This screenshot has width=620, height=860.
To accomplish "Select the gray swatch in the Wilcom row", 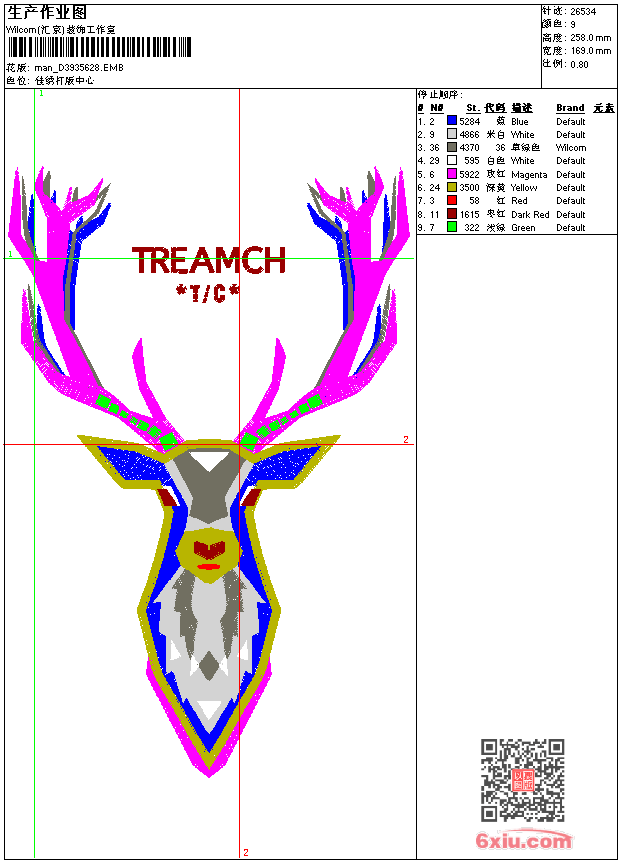I will click(452, 147).
